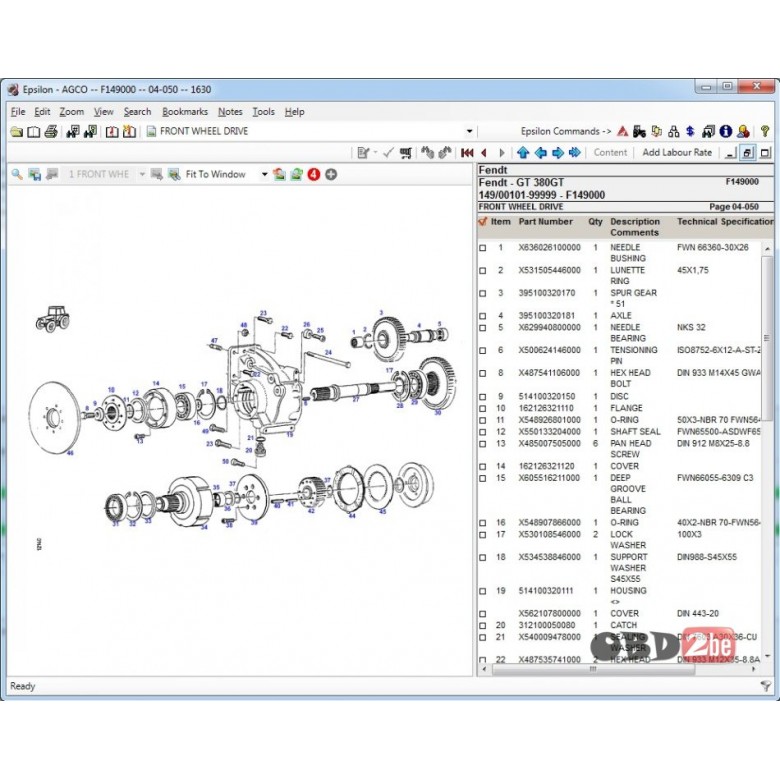Click the tractor icon in Epsilon Commands
The width and height of the screenshot is (780, 780).
pos(639,131)
